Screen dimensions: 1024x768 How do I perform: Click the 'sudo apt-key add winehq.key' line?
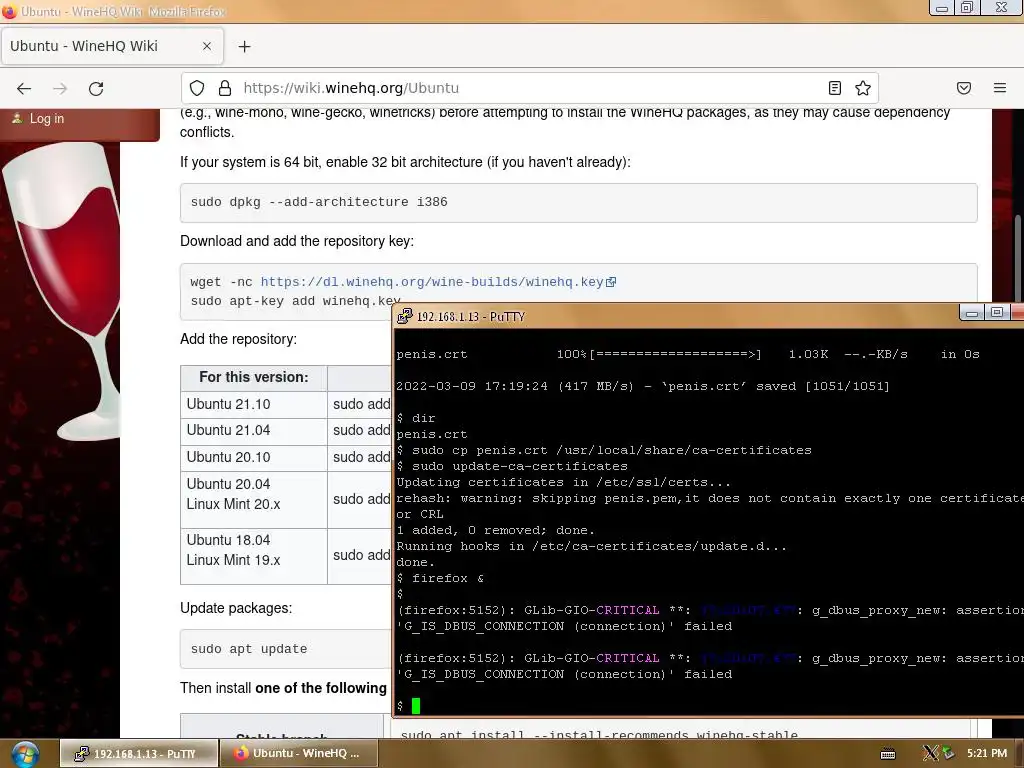coord(295,301)
